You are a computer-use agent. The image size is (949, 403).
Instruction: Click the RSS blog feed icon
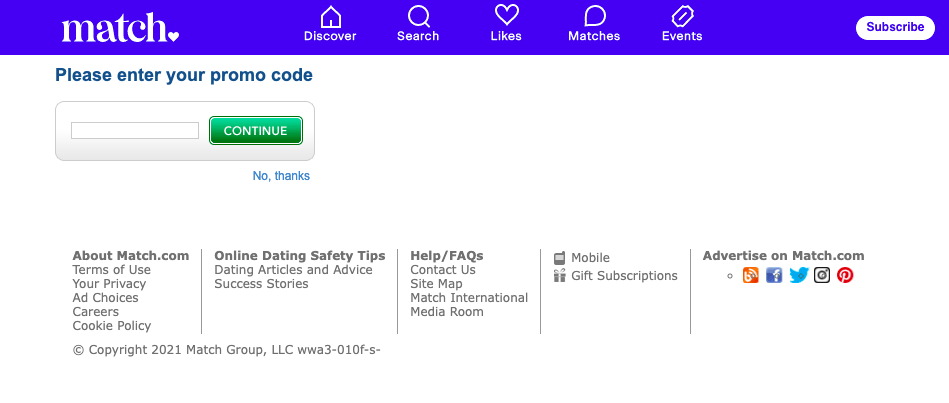[x=750, y=275]
